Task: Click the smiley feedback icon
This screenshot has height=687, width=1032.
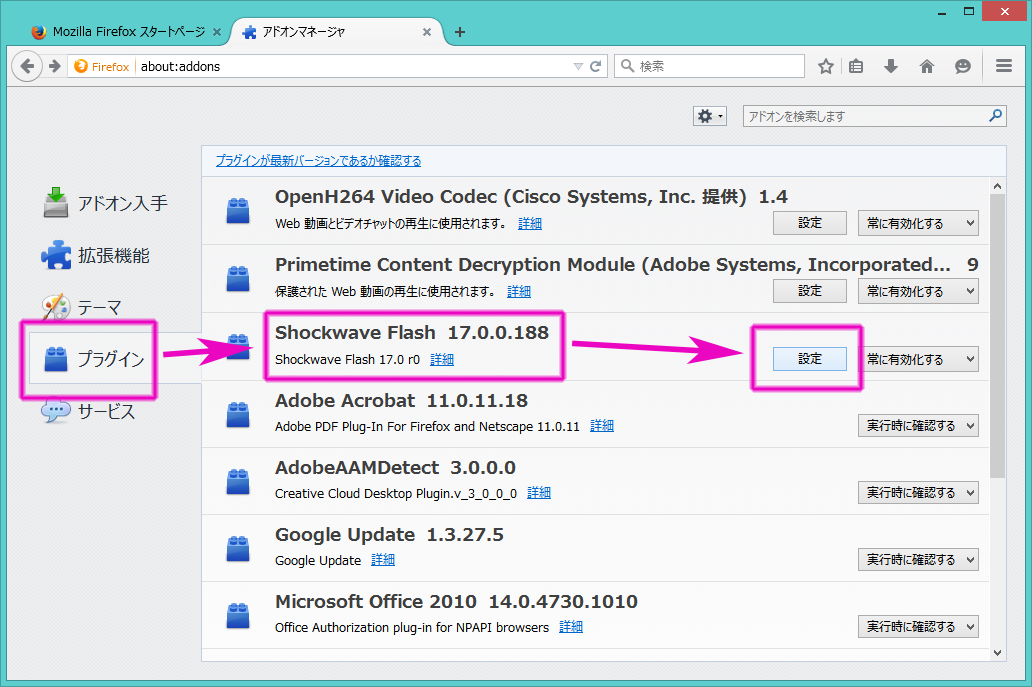Action: (962, 66)
